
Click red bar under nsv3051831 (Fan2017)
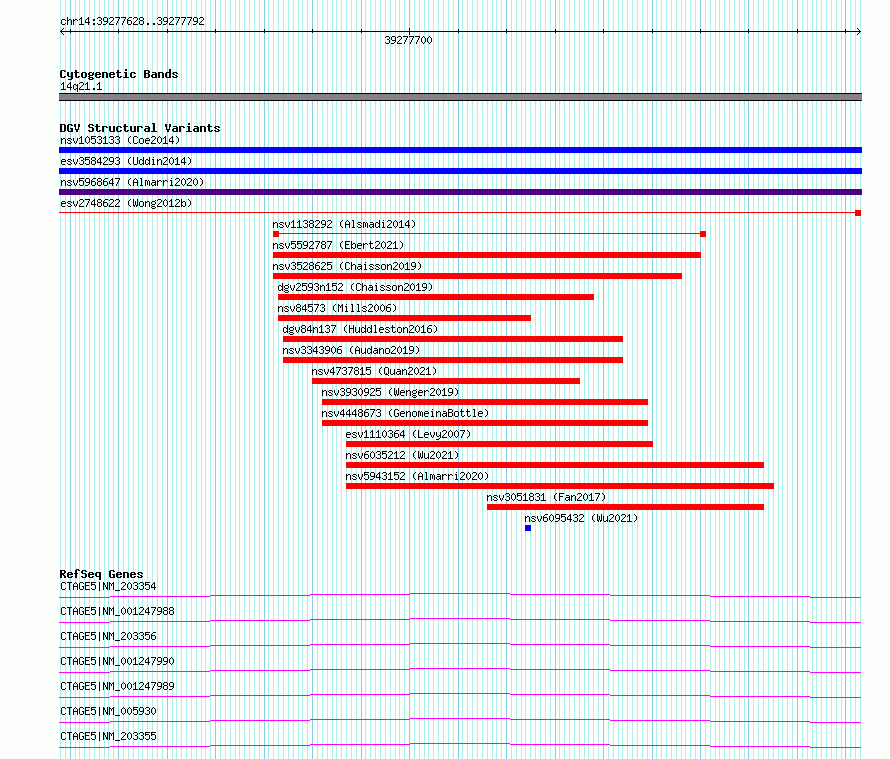625,507
